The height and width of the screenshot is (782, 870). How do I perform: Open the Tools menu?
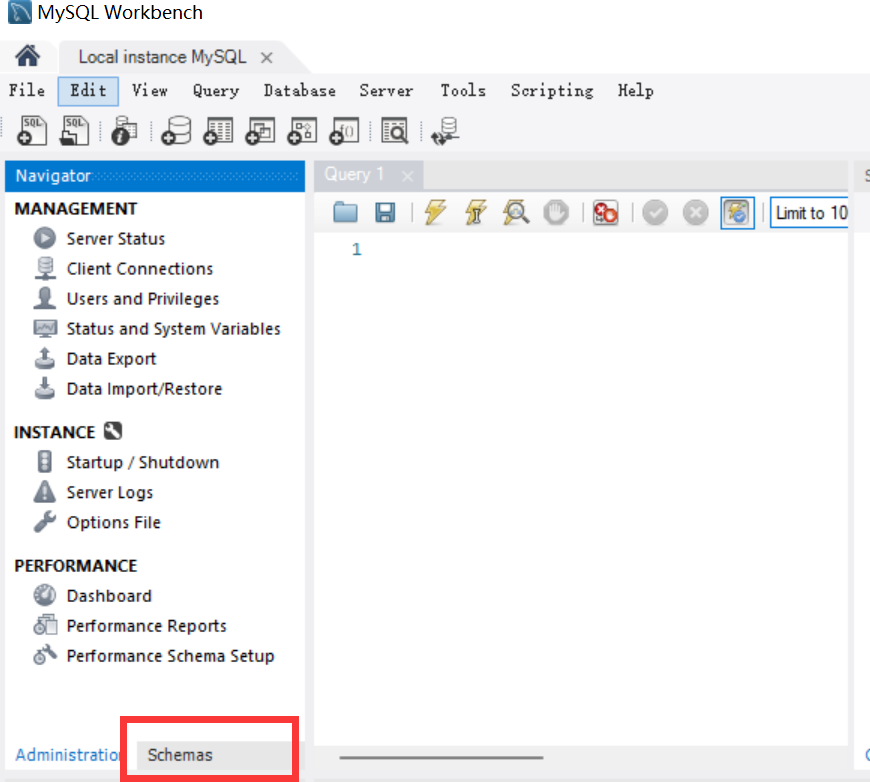coord(463,90)
